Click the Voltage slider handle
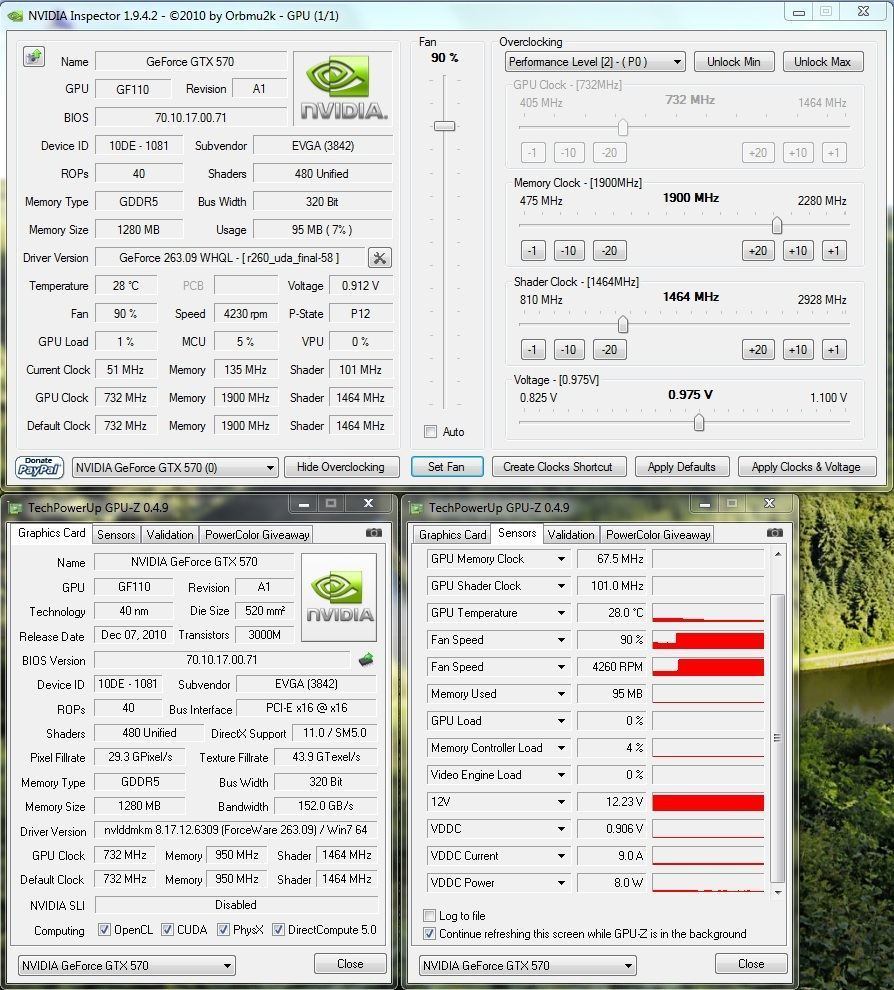 (x=698, y=422)
